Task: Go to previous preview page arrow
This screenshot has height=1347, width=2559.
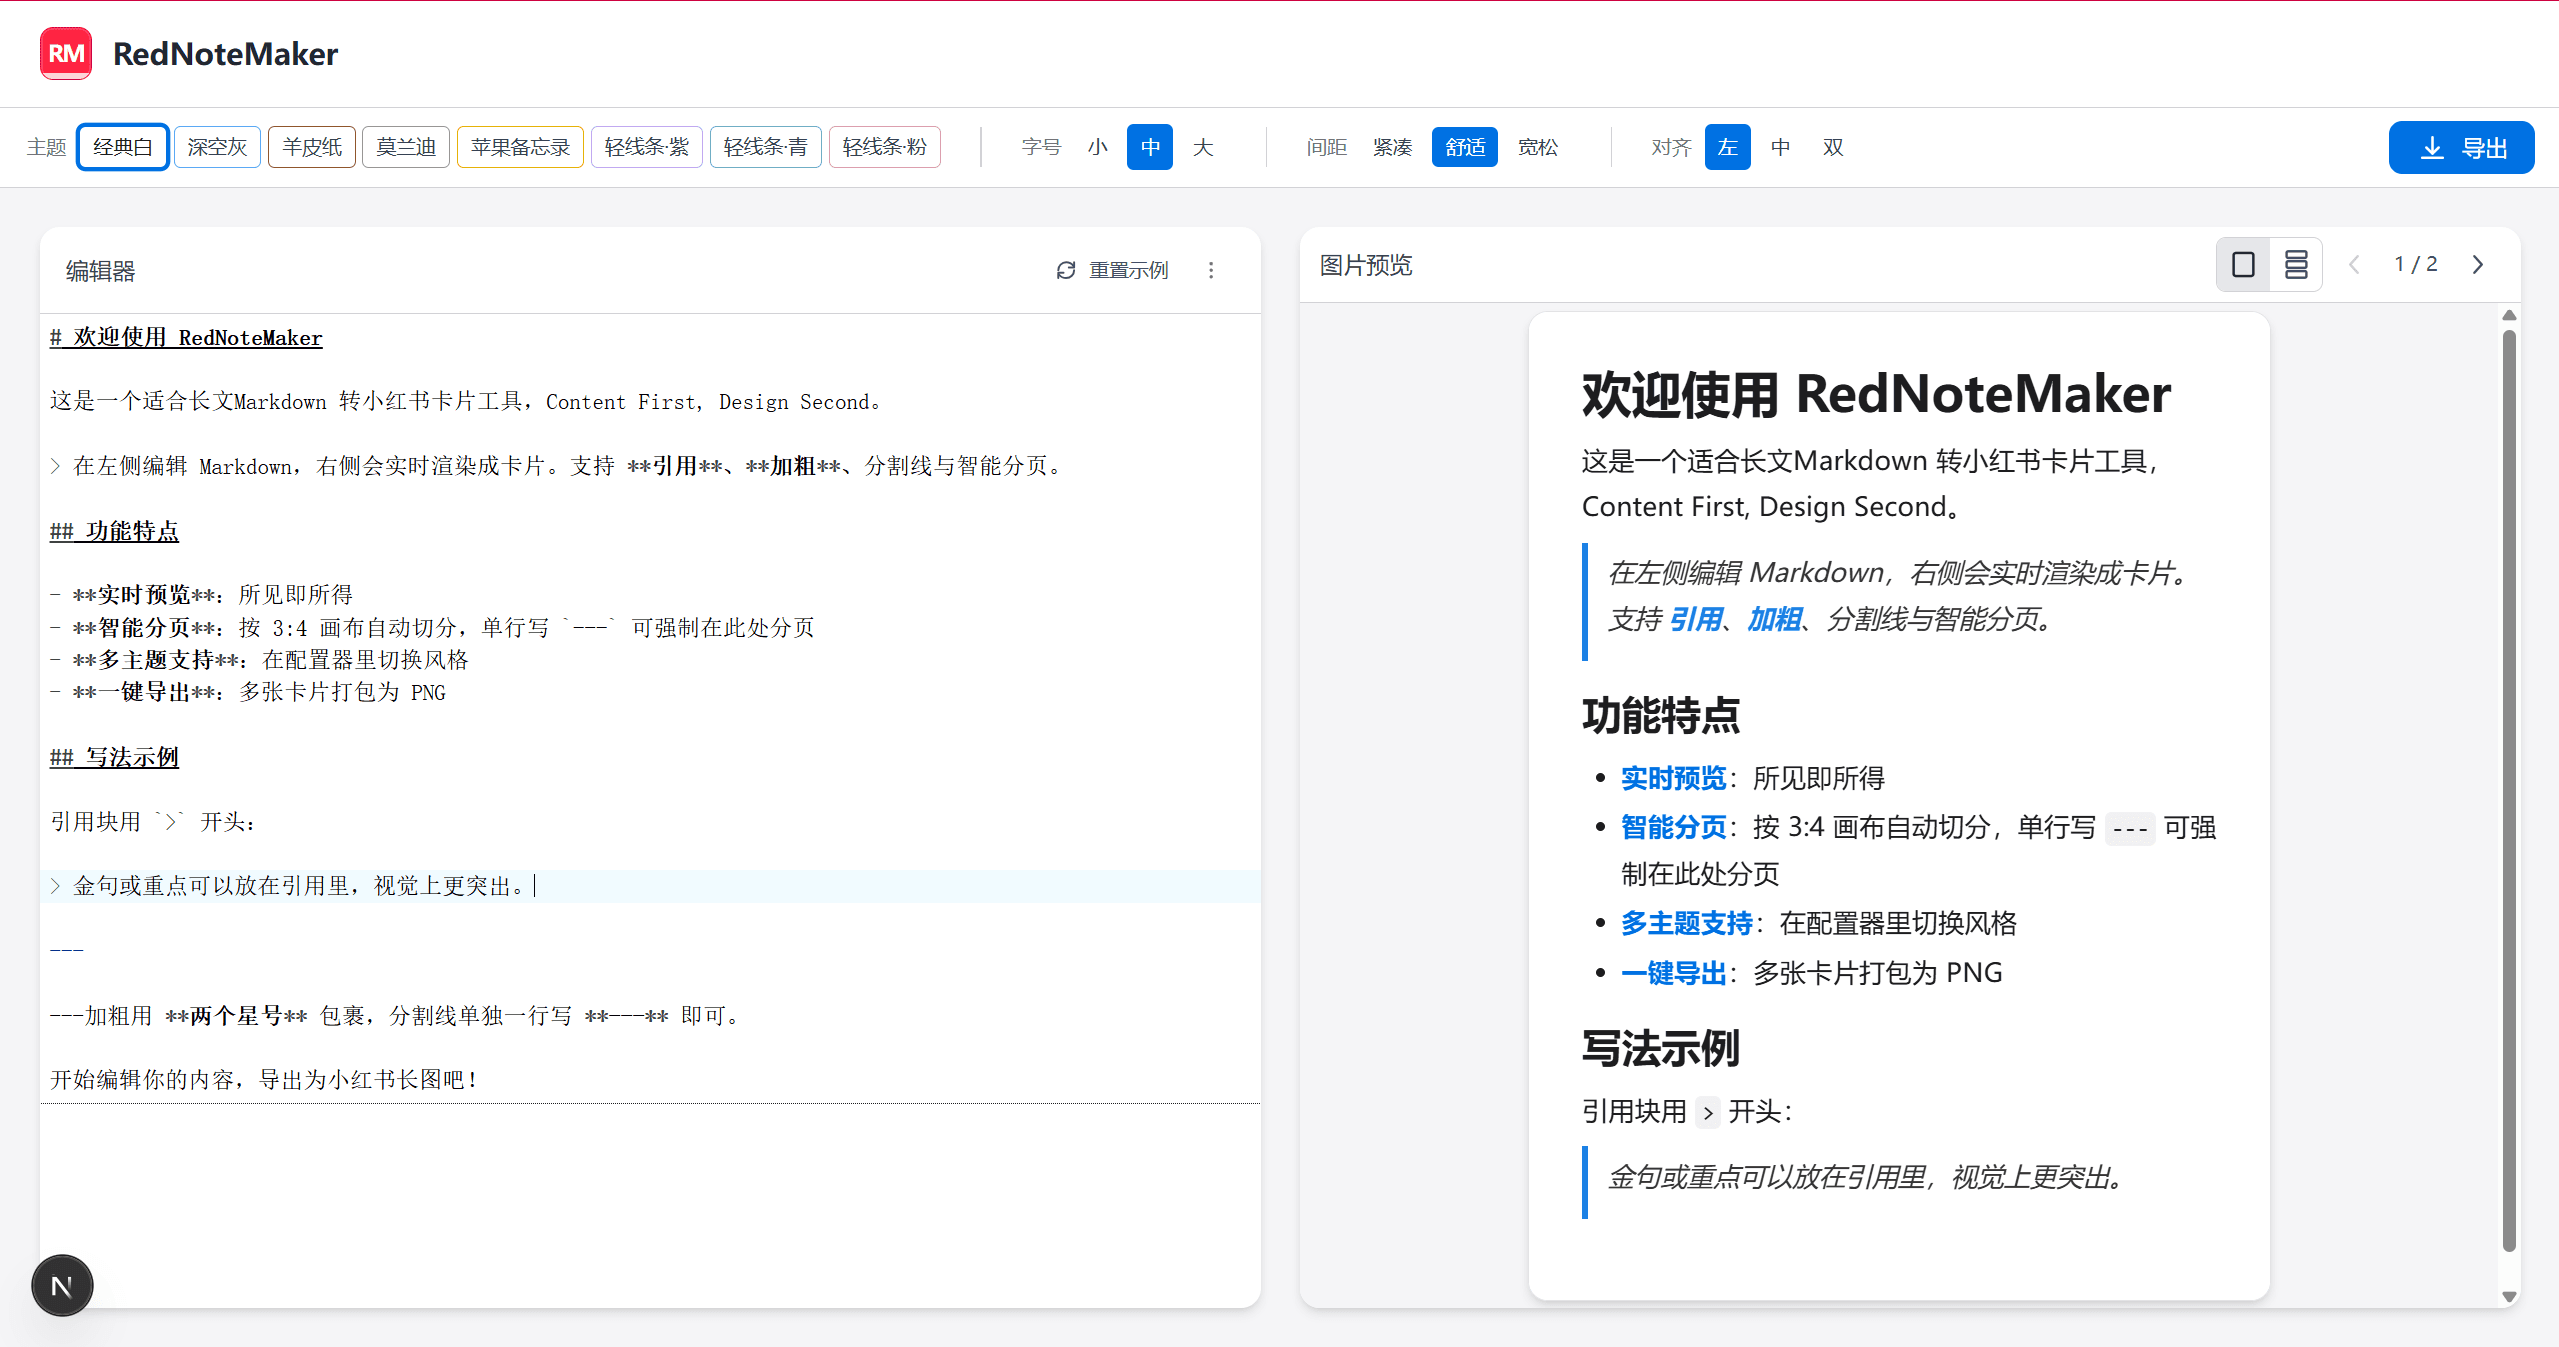Action: (2355, 264)
